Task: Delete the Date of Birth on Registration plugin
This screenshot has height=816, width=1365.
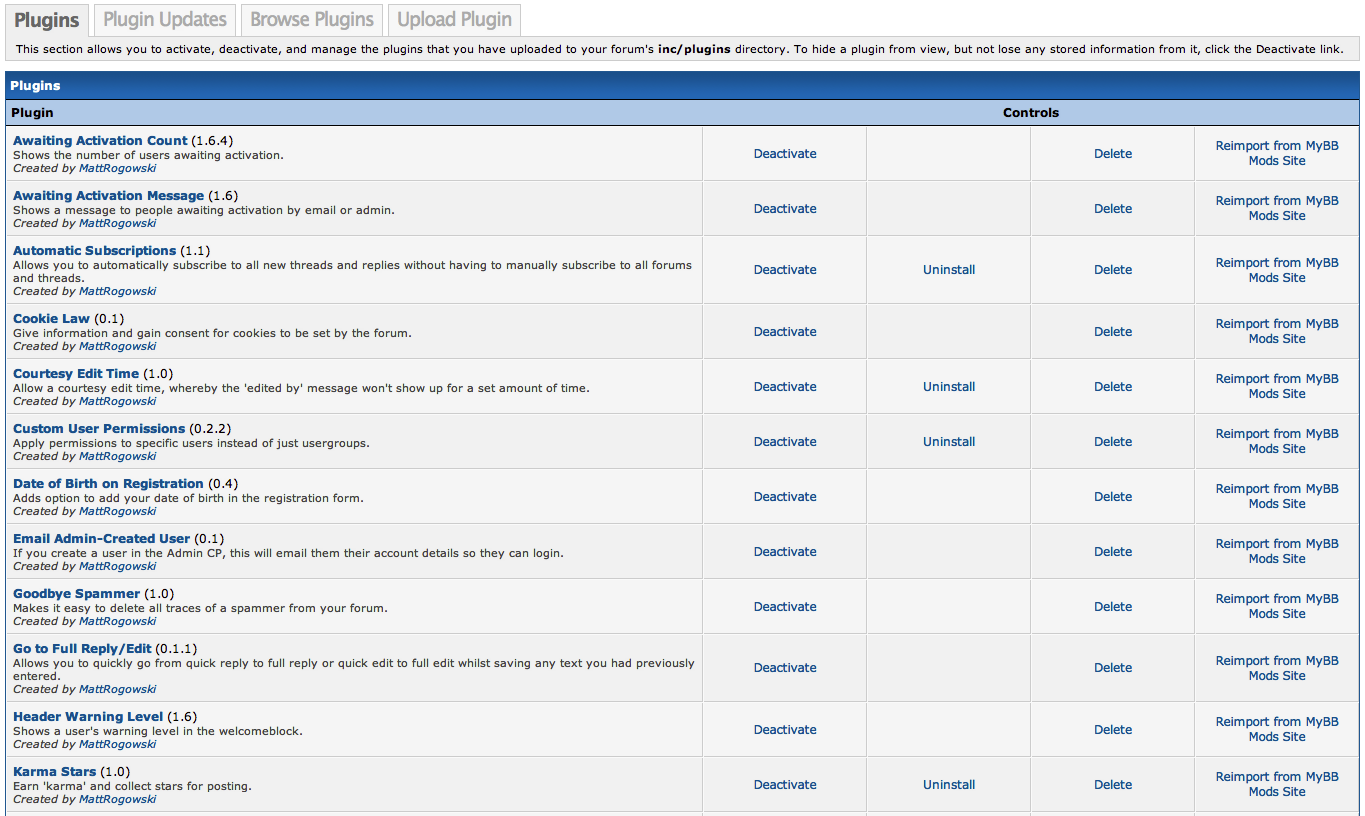Action: (x=1112, y=497)
